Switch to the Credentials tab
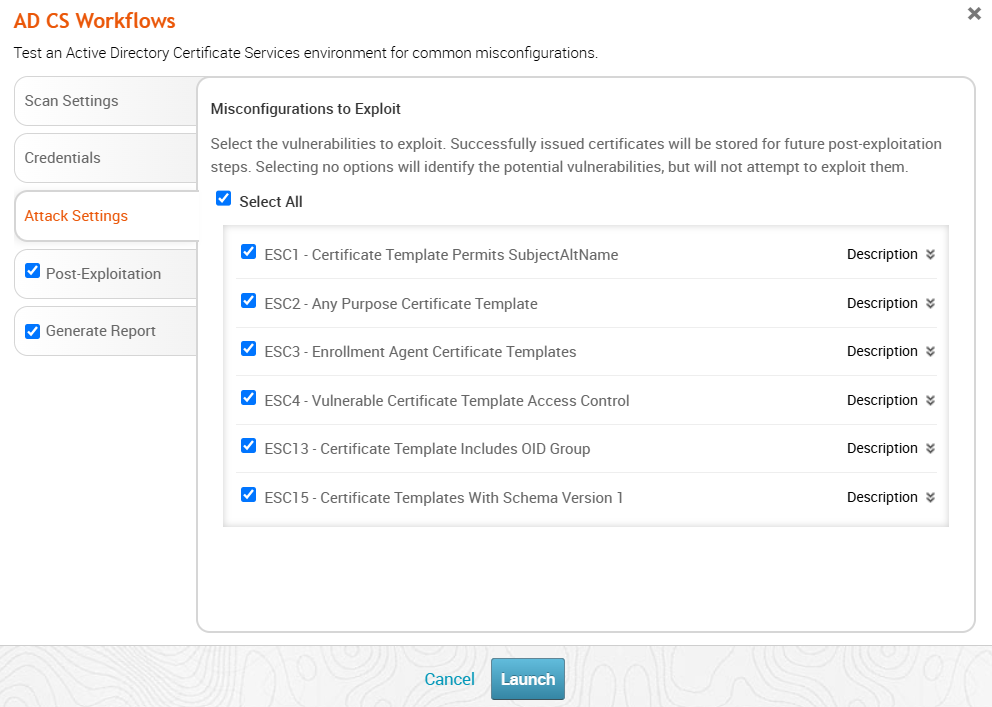 [x=62, y=158]
